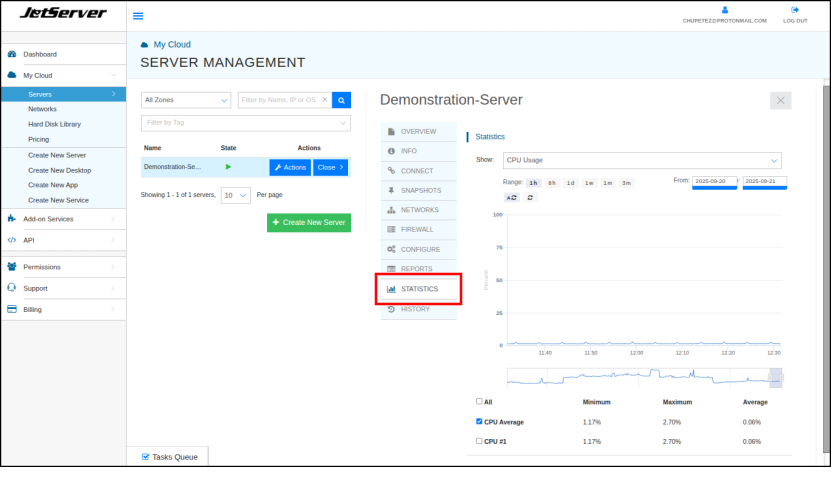
Task: Open the per page count dropdown
Action: tap(236, 195)
